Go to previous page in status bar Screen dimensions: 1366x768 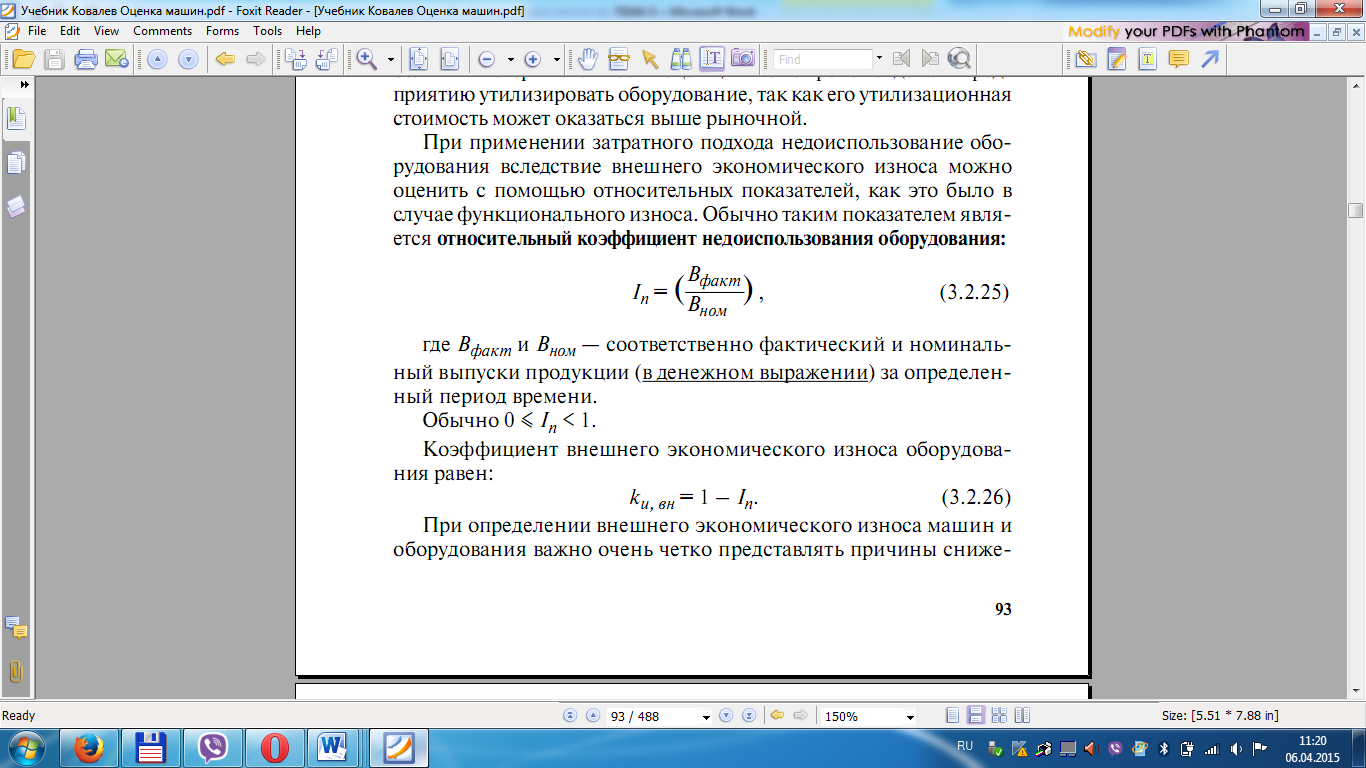point(592,716)
